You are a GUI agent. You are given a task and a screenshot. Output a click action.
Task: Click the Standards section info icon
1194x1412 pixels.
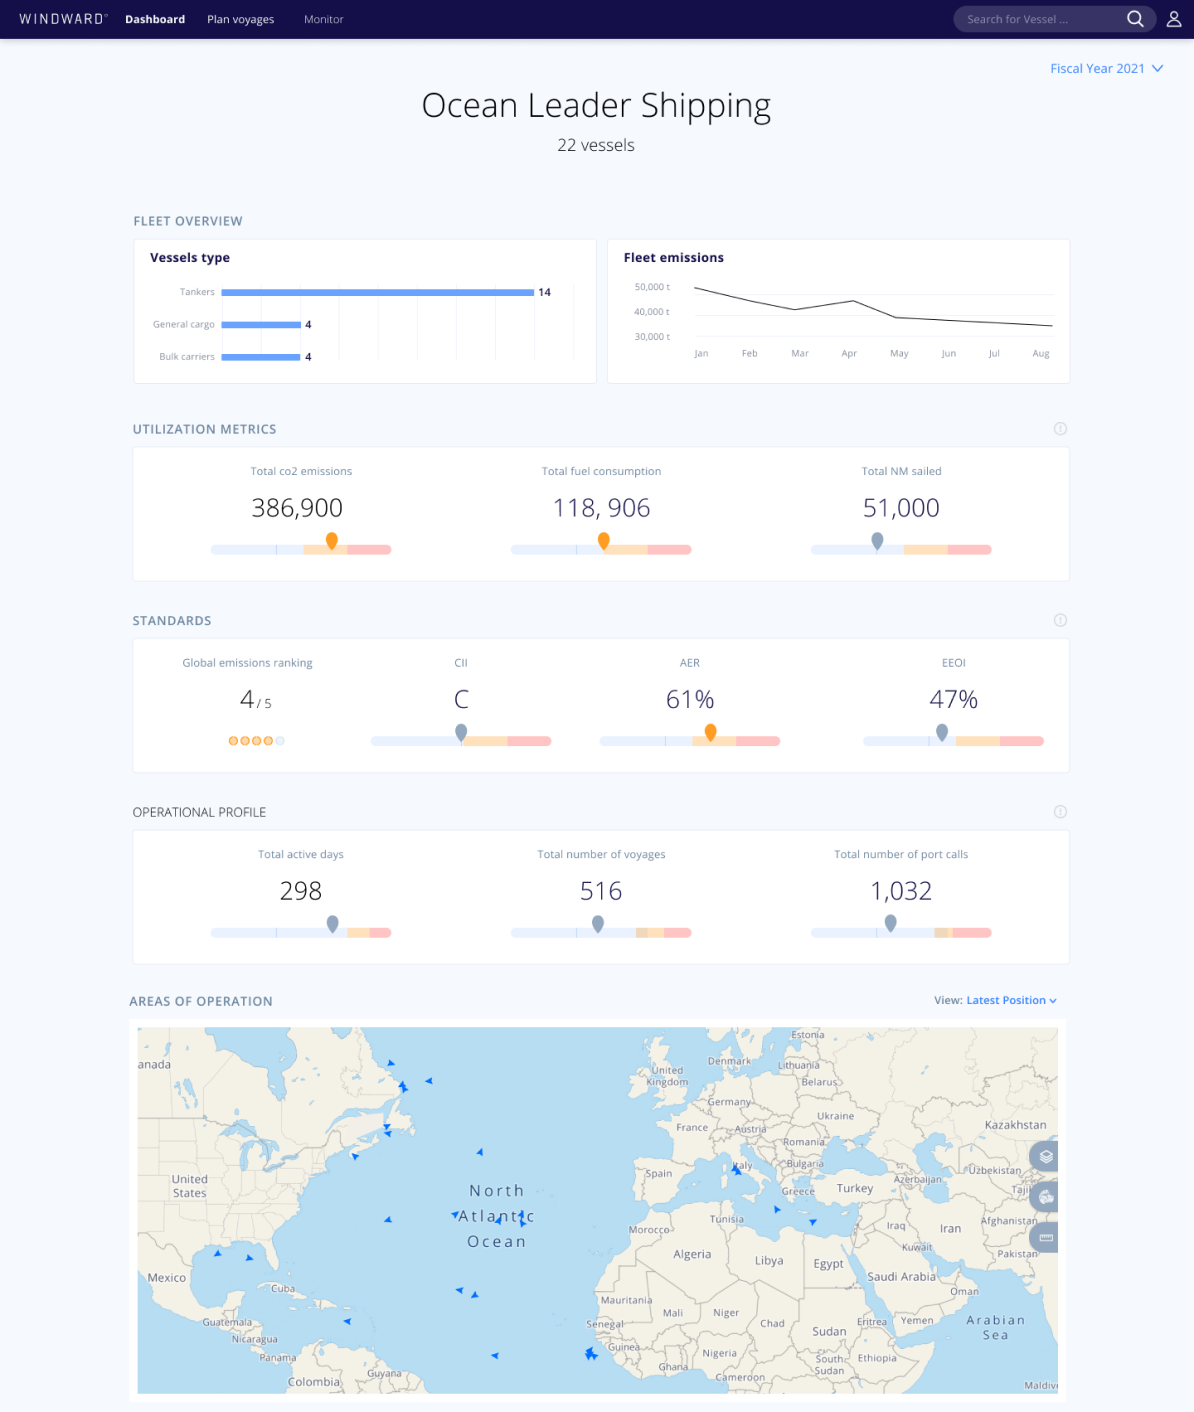click(x=1060, y=620)
